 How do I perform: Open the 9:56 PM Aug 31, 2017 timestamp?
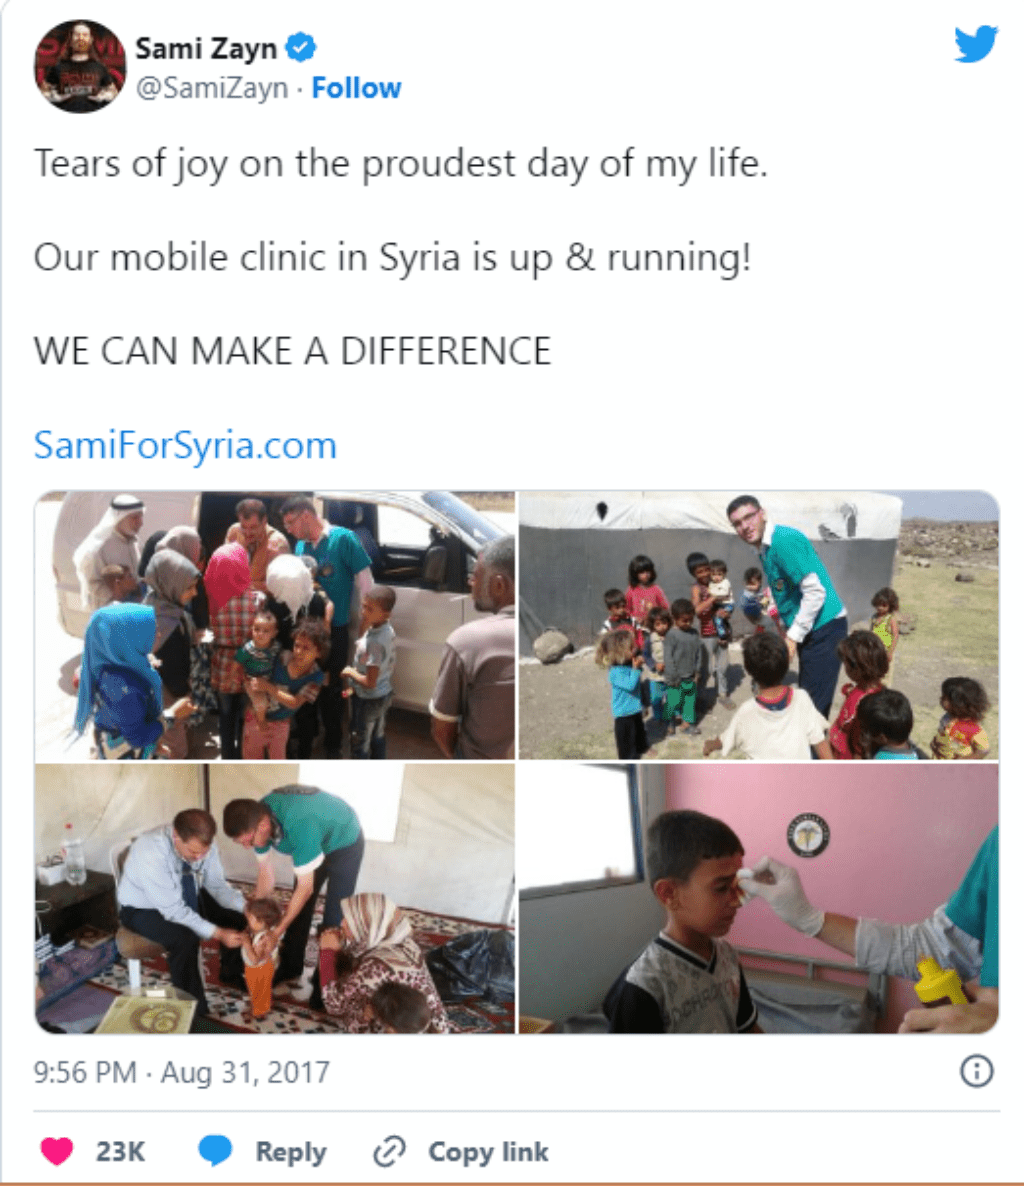pyautogui.click(x=182, y=1072)
